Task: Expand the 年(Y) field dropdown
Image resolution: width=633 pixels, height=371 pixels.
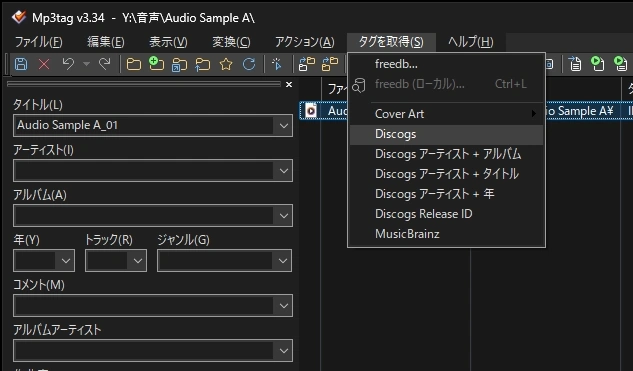Action: 66,261
